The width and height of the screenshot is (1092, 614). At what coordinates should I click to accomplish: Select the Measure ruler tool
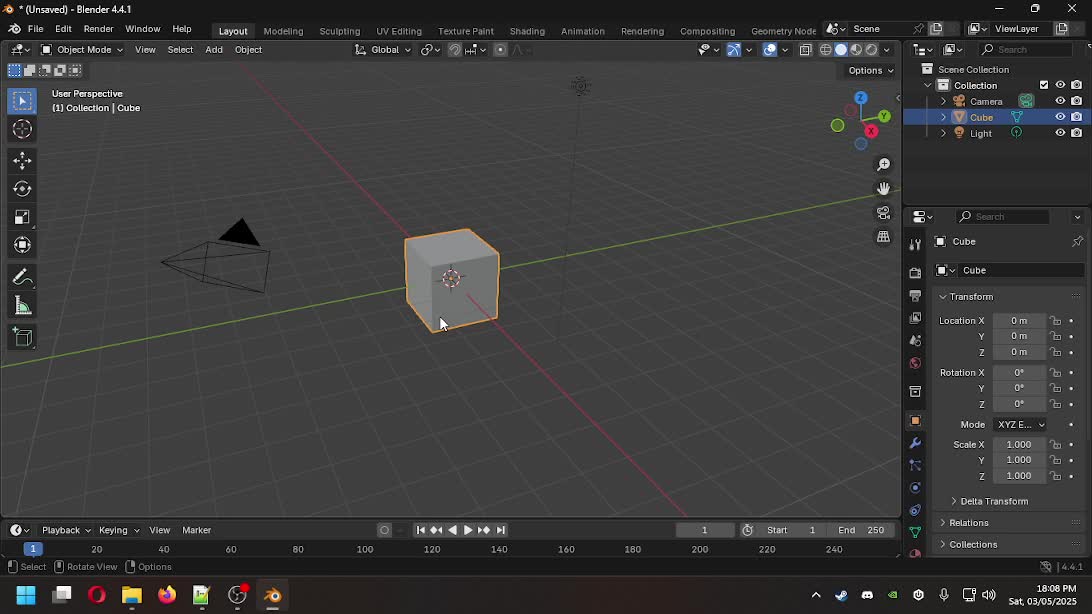click(22, 306)
